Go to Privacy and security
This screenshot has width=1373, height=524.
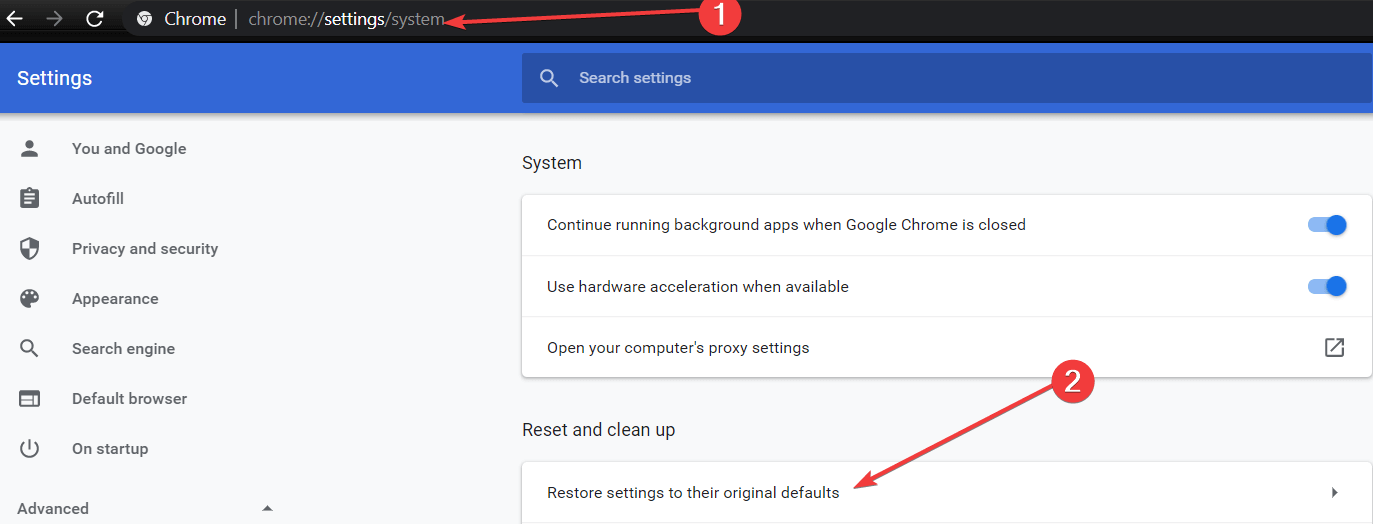145,249
